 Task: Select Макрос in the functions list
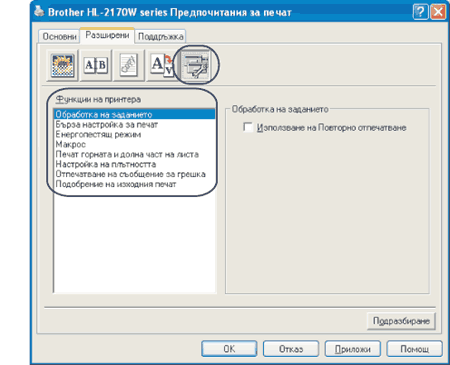click(135, 144)
